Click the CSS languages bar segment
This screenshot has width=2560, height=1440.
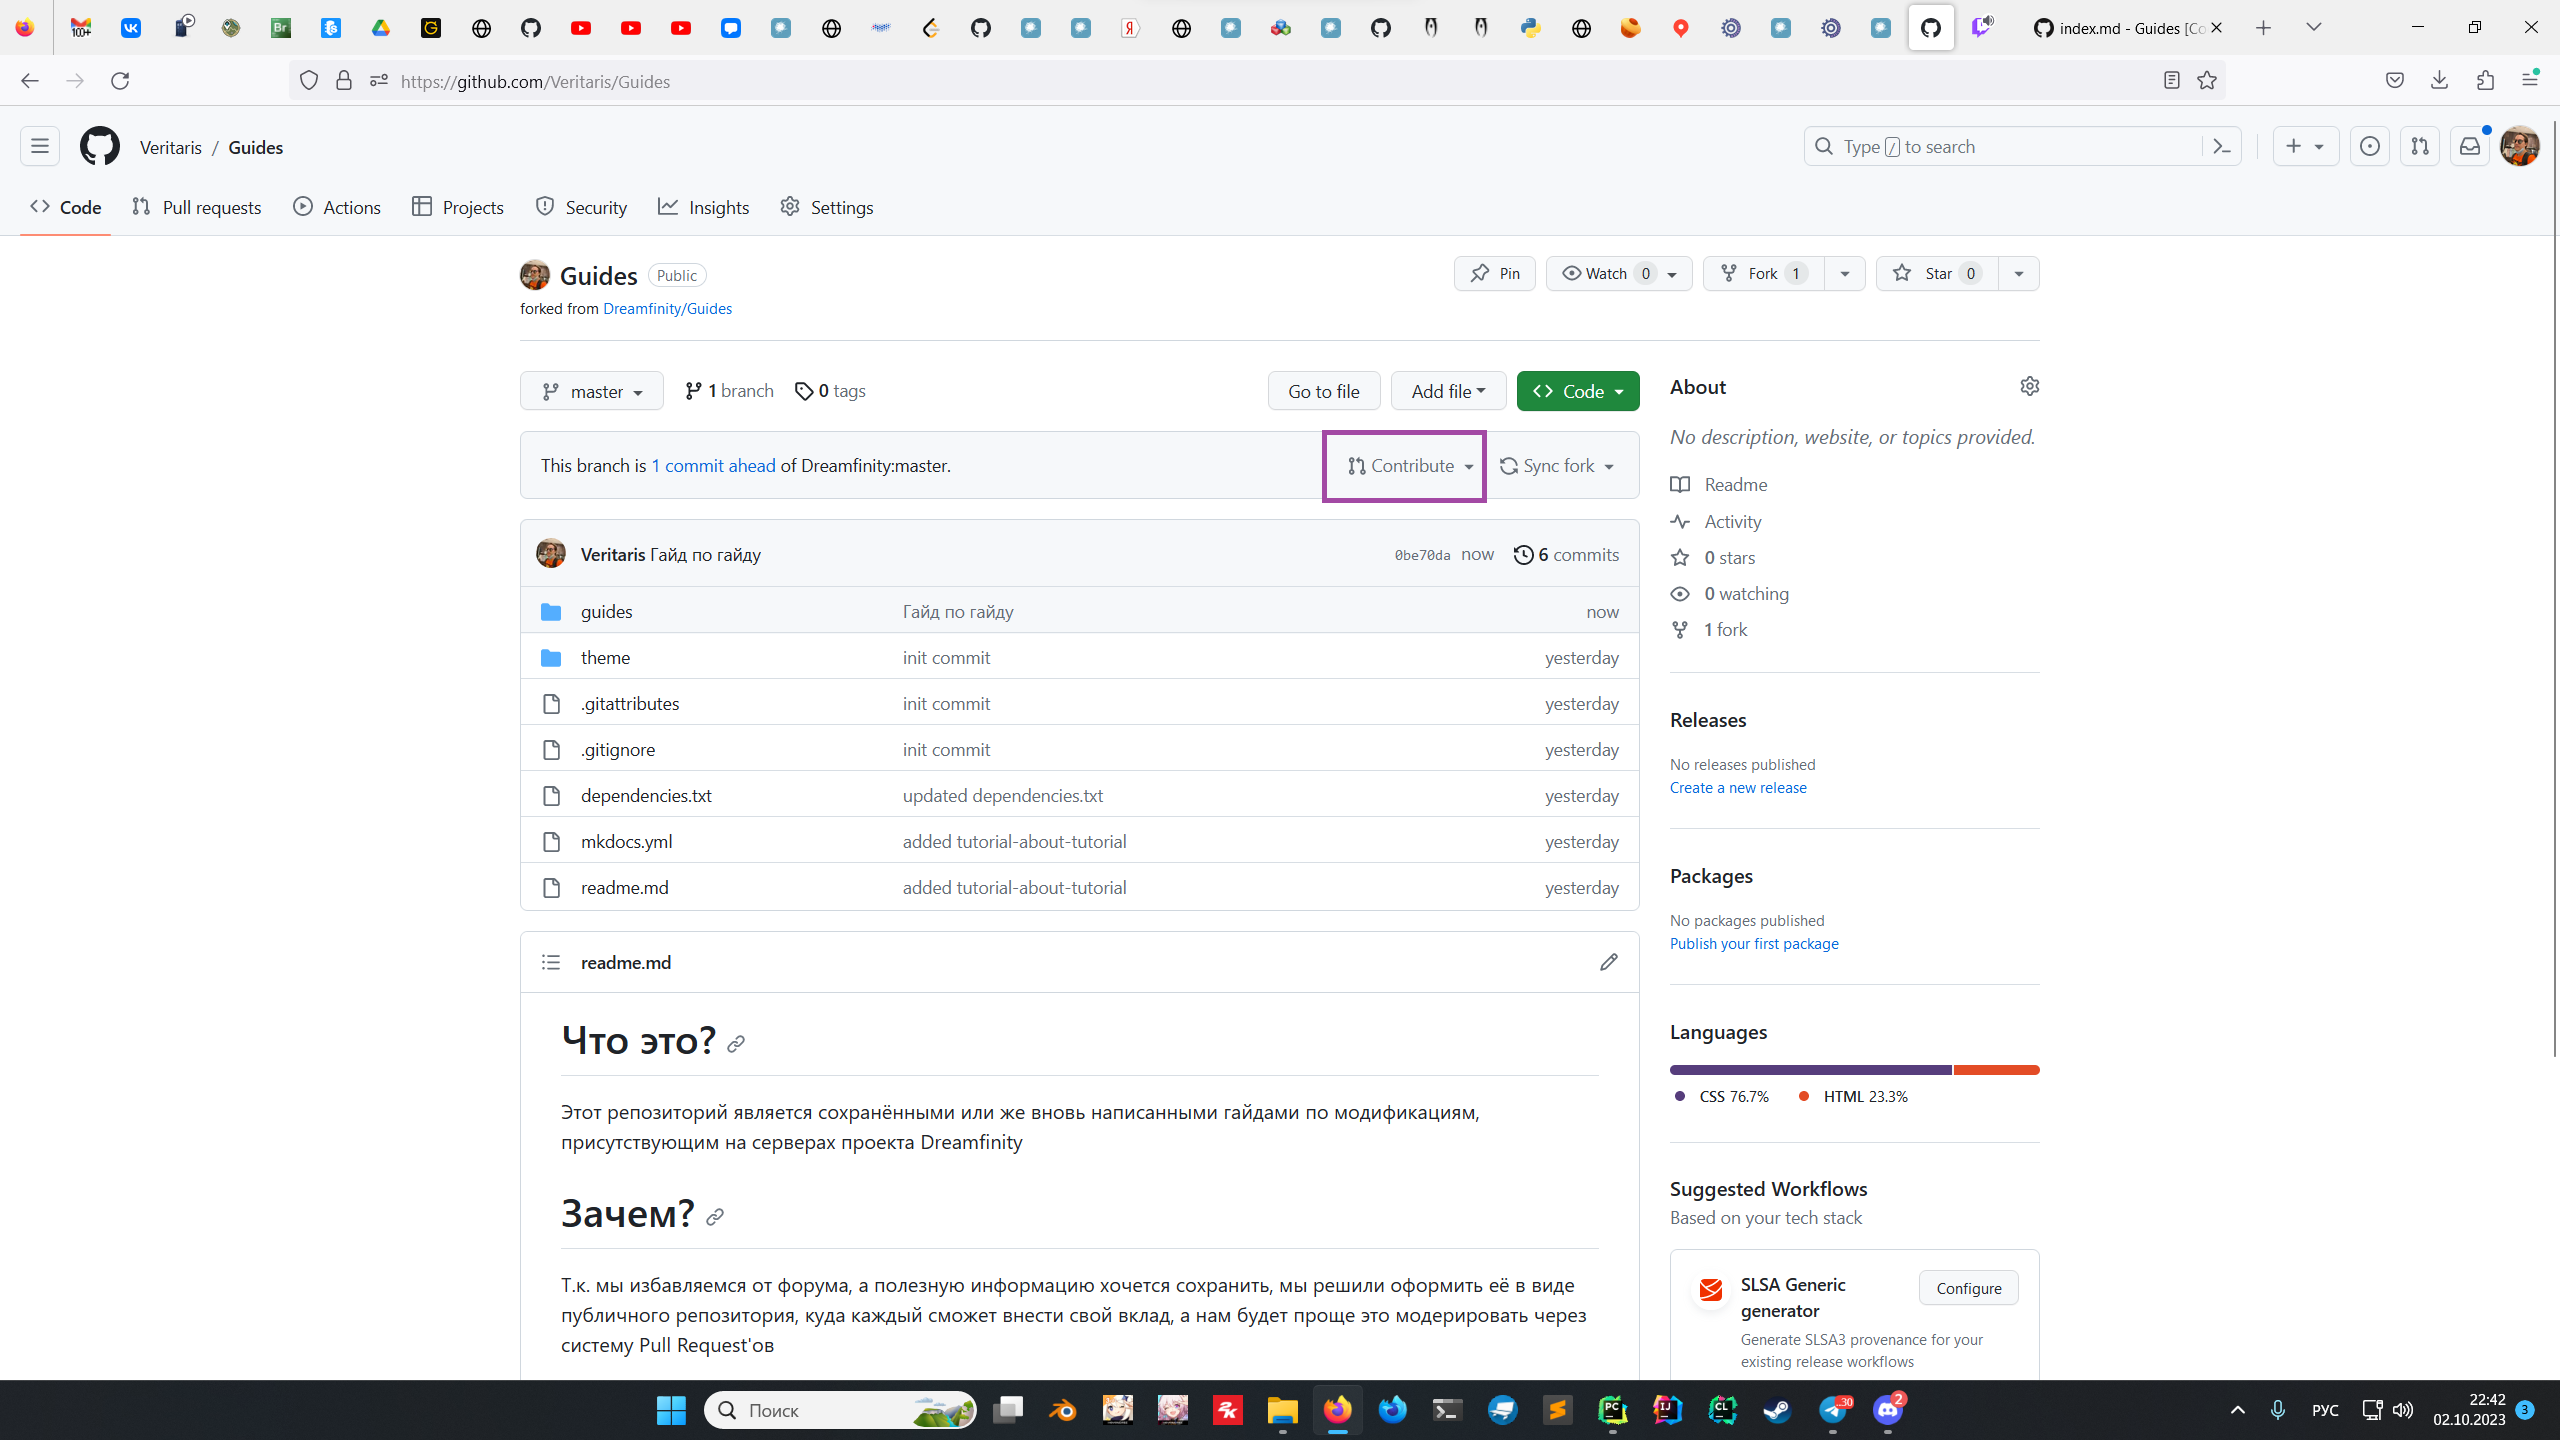tap(1810, 1070)
